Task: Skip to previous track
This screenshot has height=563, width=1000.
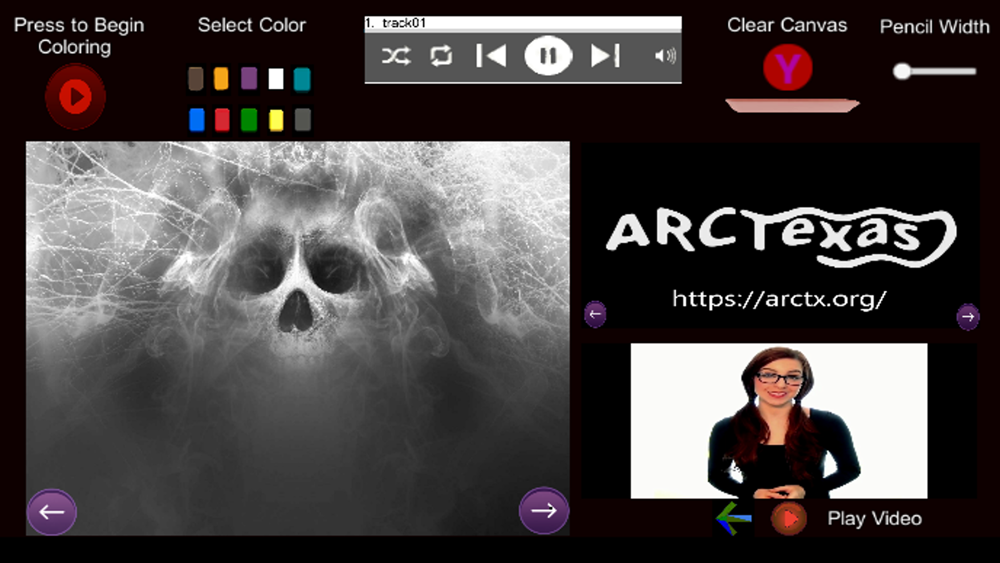Action: click(491, 56)
